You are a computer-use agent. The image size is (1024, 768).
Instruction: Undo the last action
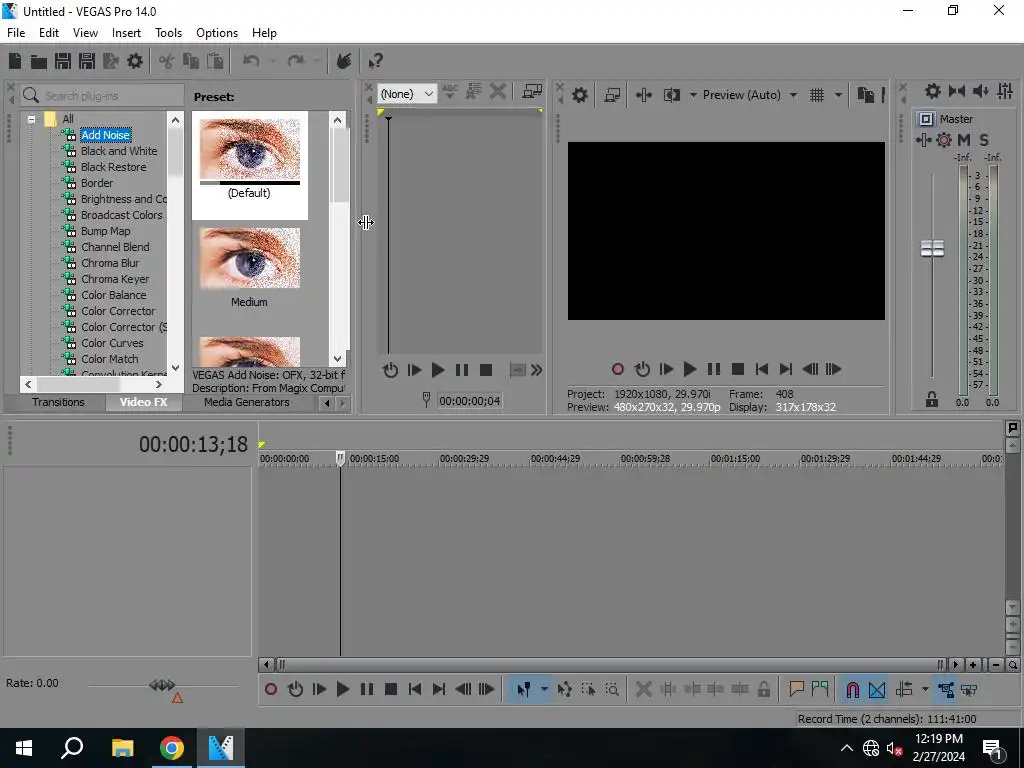251,61
